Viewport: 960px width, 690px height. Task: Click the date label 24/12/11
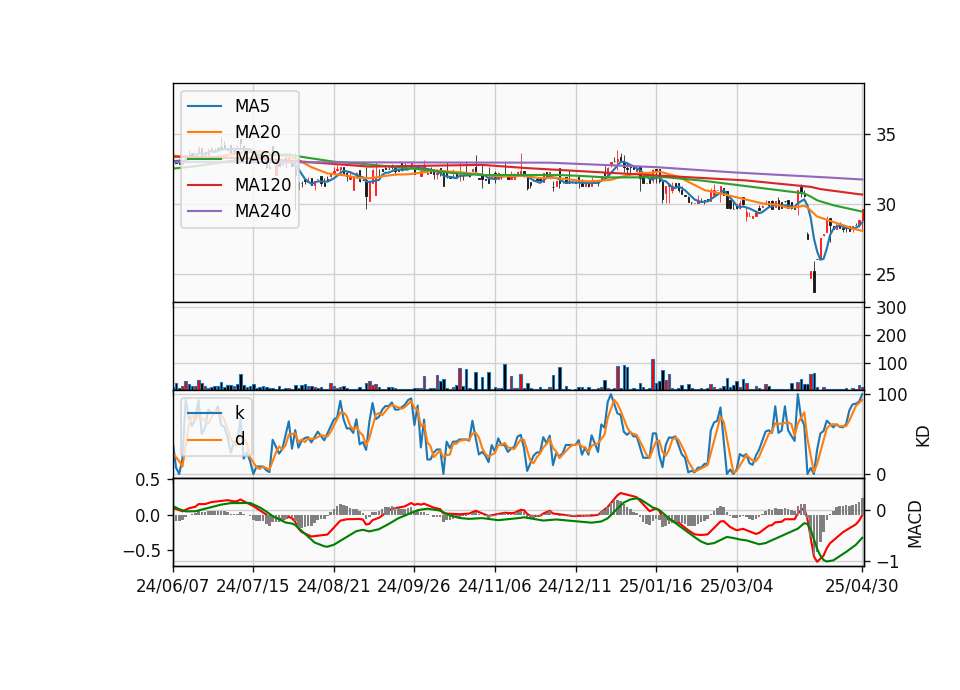pos(575,586)
